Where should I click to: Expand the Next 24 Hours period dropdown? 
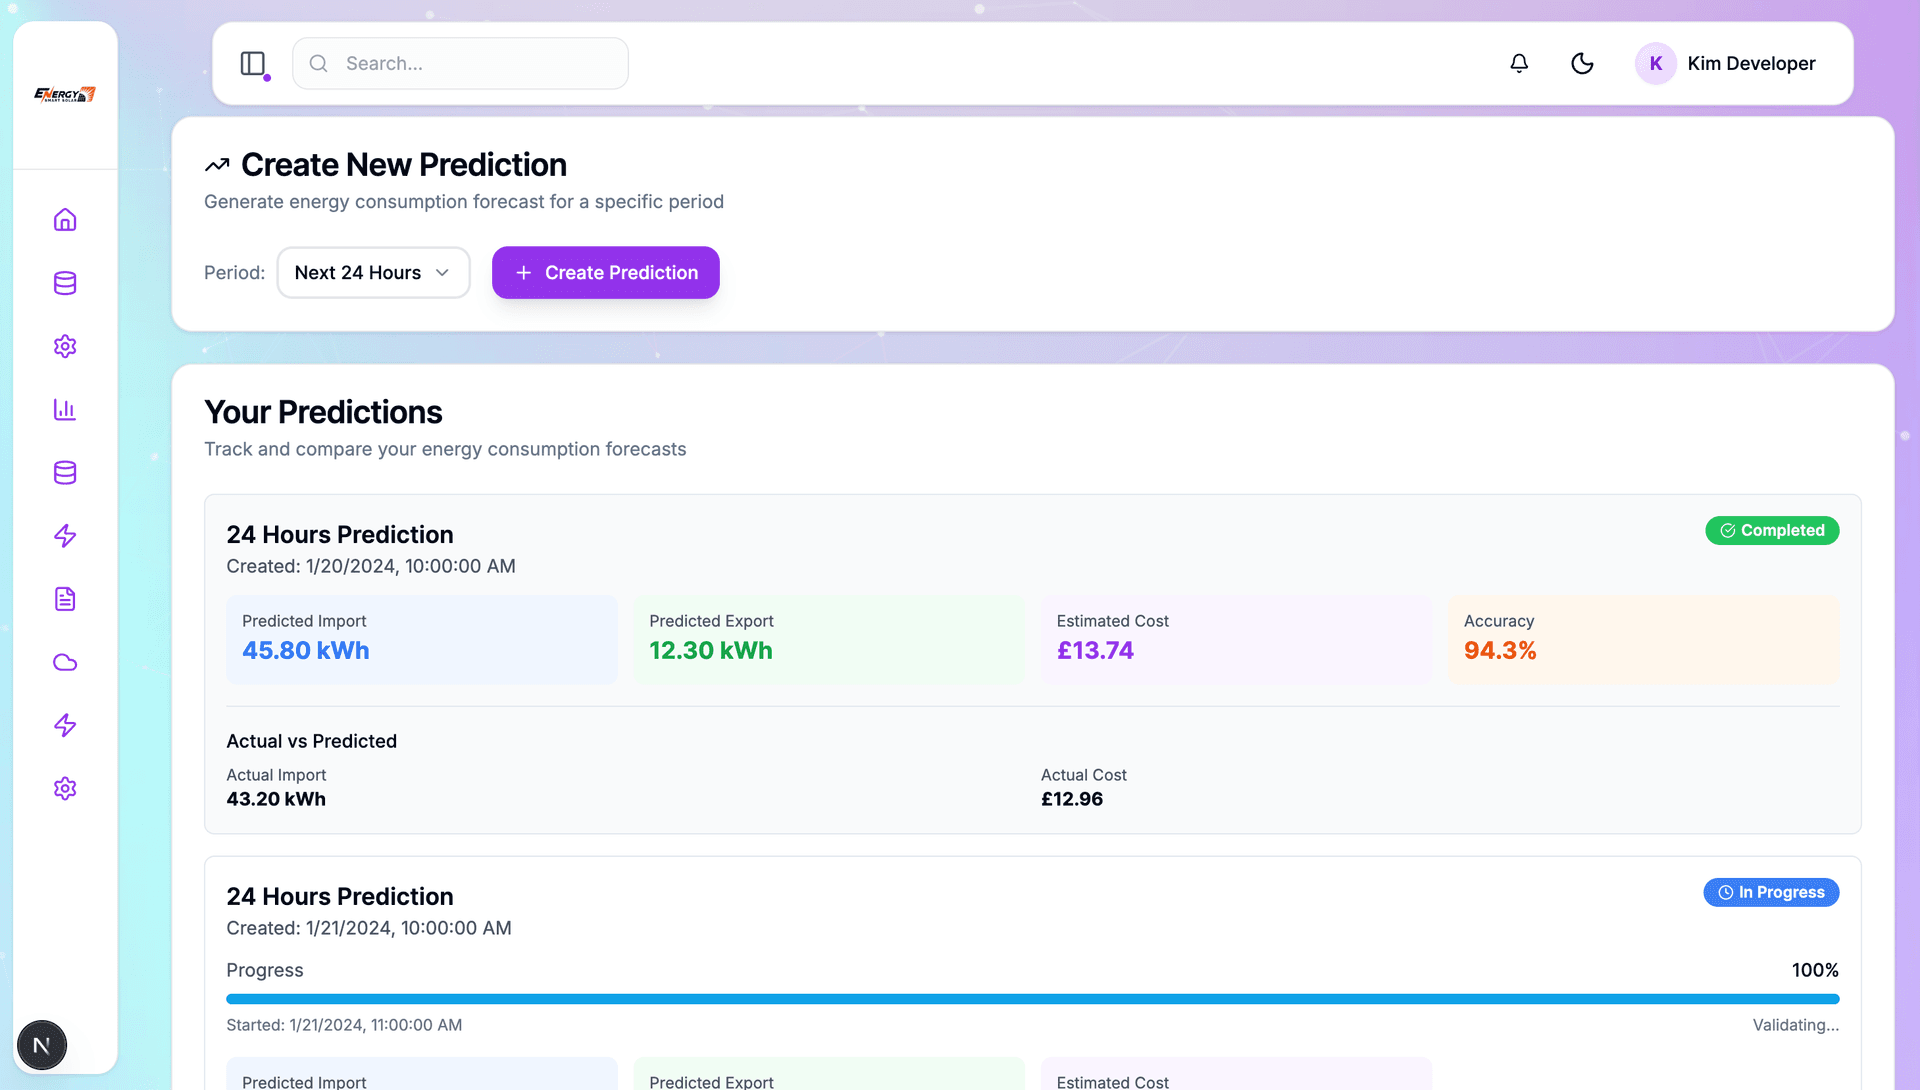(x=373, y=273)
